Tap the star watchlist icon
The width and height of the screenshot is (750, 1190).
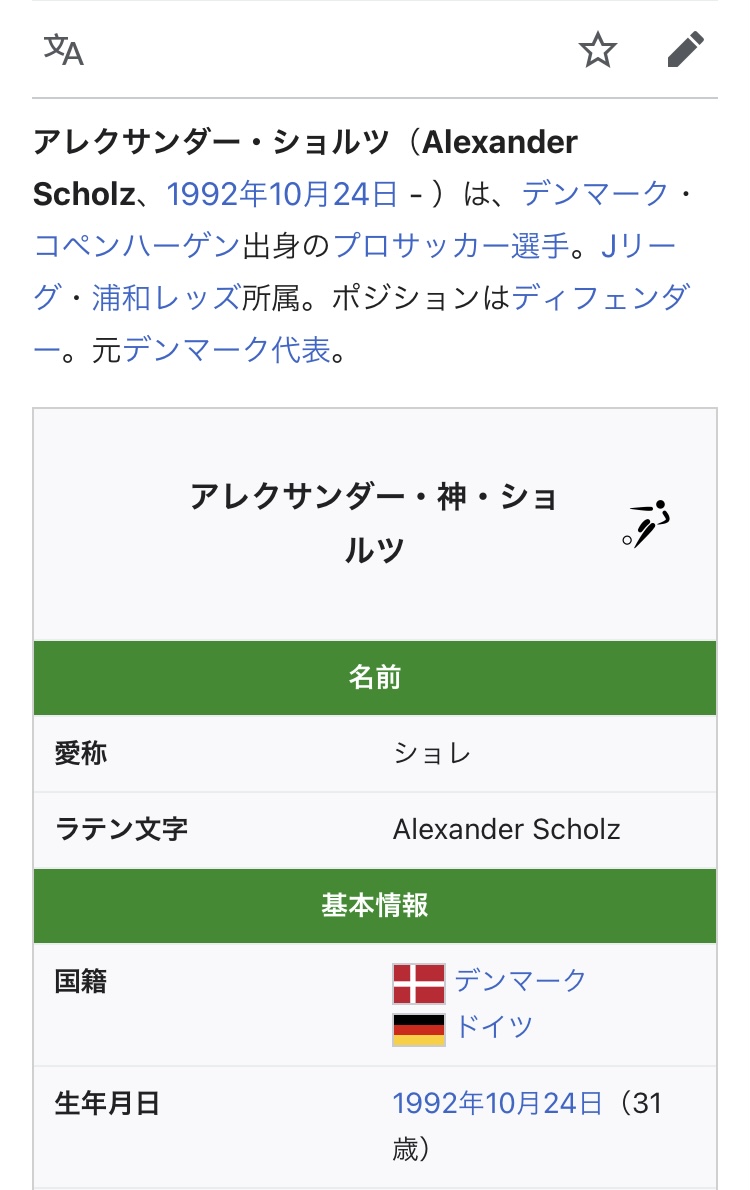[x=598, y=49]
